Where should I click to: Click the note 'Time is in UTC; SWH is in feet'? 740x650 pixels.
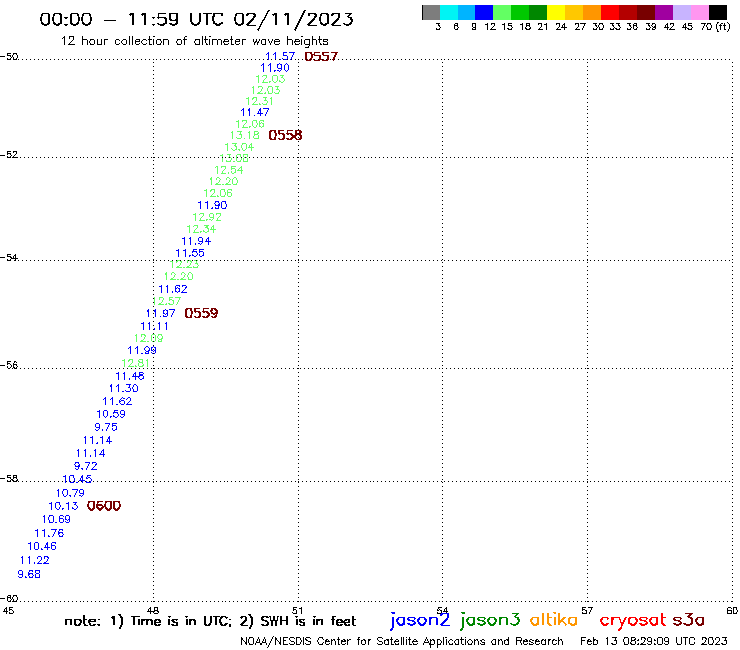click(210, 621)
